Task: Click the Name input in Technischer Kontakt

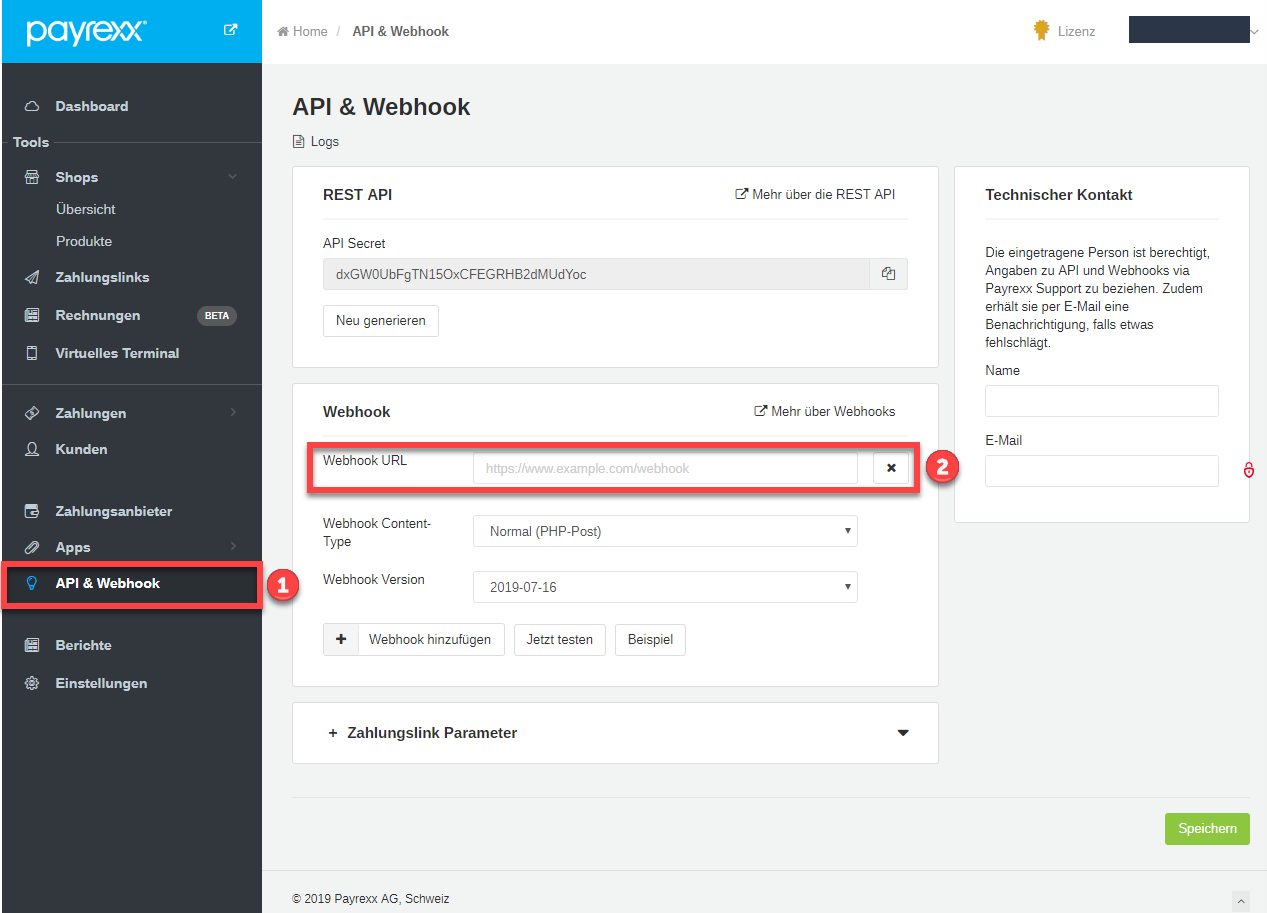Action: 1102,401
